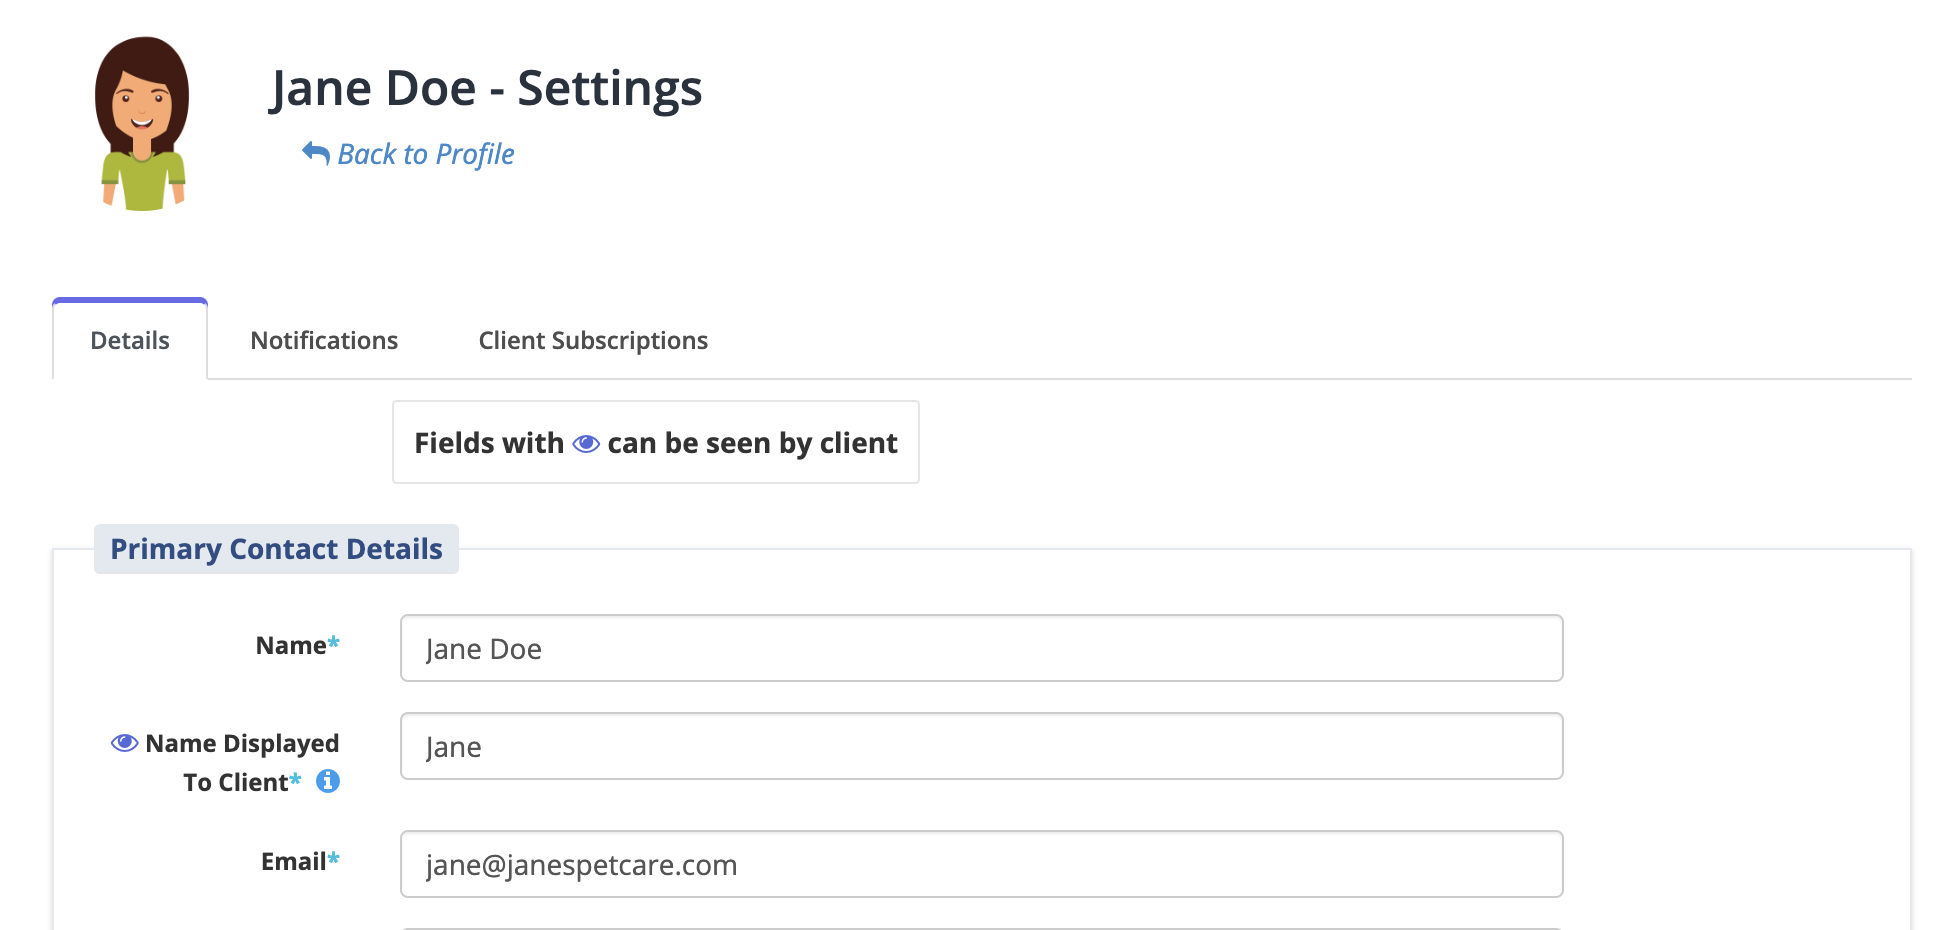
Task: Click the 'can be seen by client' text
Action: pyautogui.click(x=752, y=443)
